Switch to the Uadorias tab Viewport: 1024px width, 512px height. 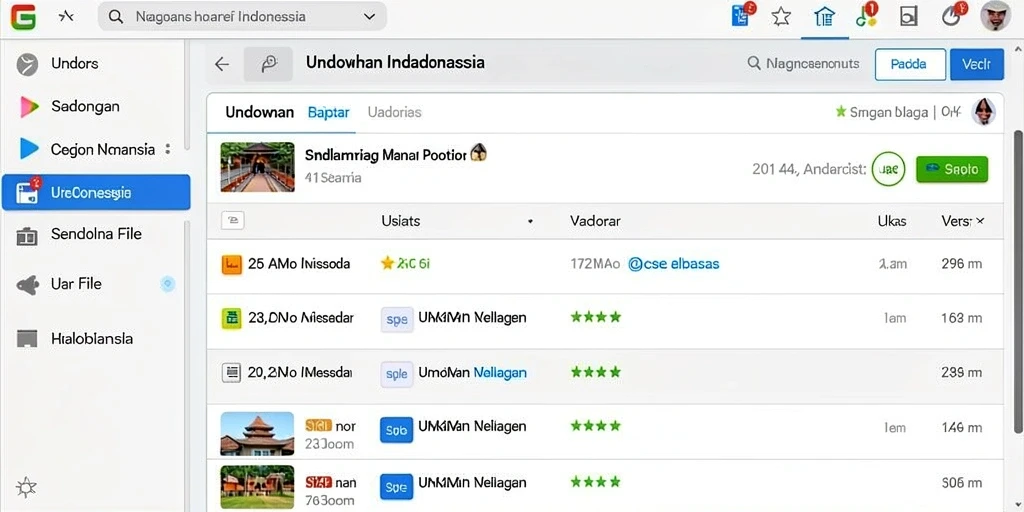pos(394,112)
